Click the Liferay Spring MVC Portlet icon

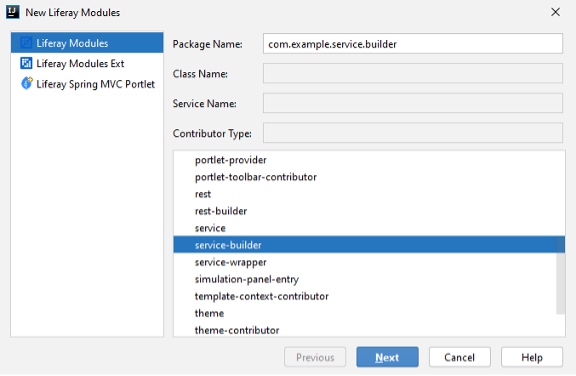(26, 83)
